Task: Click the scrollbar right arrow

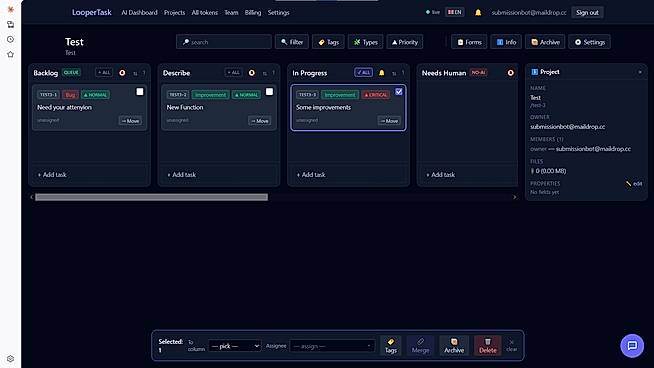Action: pos(514,197)
